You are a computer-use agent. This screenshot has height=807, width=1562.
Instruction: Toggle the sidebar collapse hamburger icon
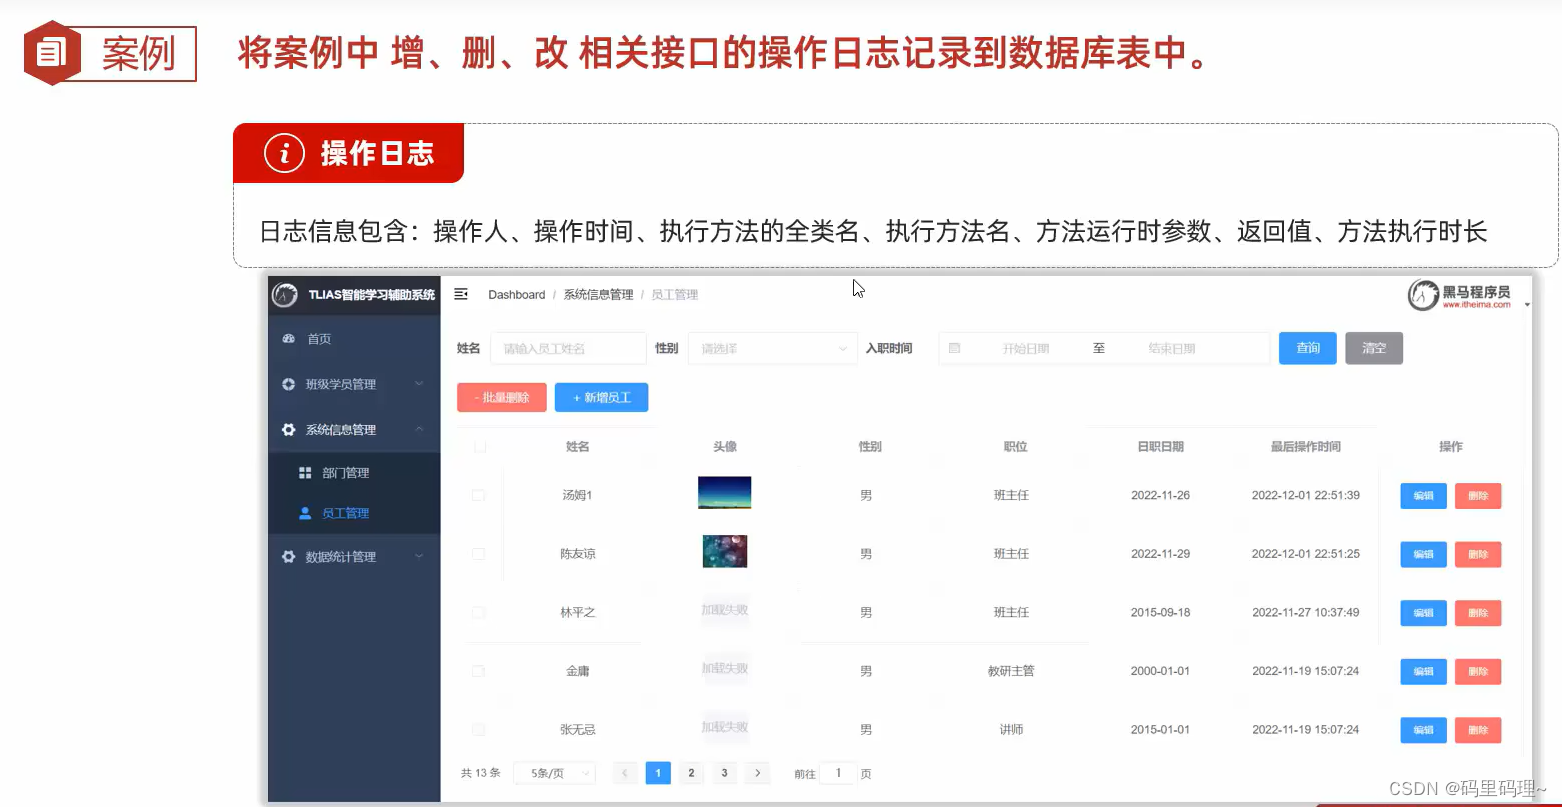[x=461, y=294]
